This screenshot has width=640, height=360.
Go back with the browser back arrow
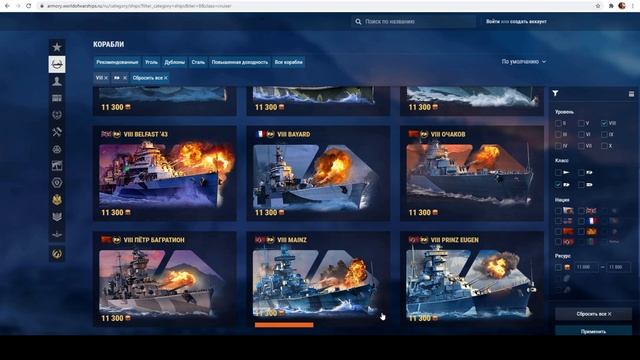tap(7, 6)
